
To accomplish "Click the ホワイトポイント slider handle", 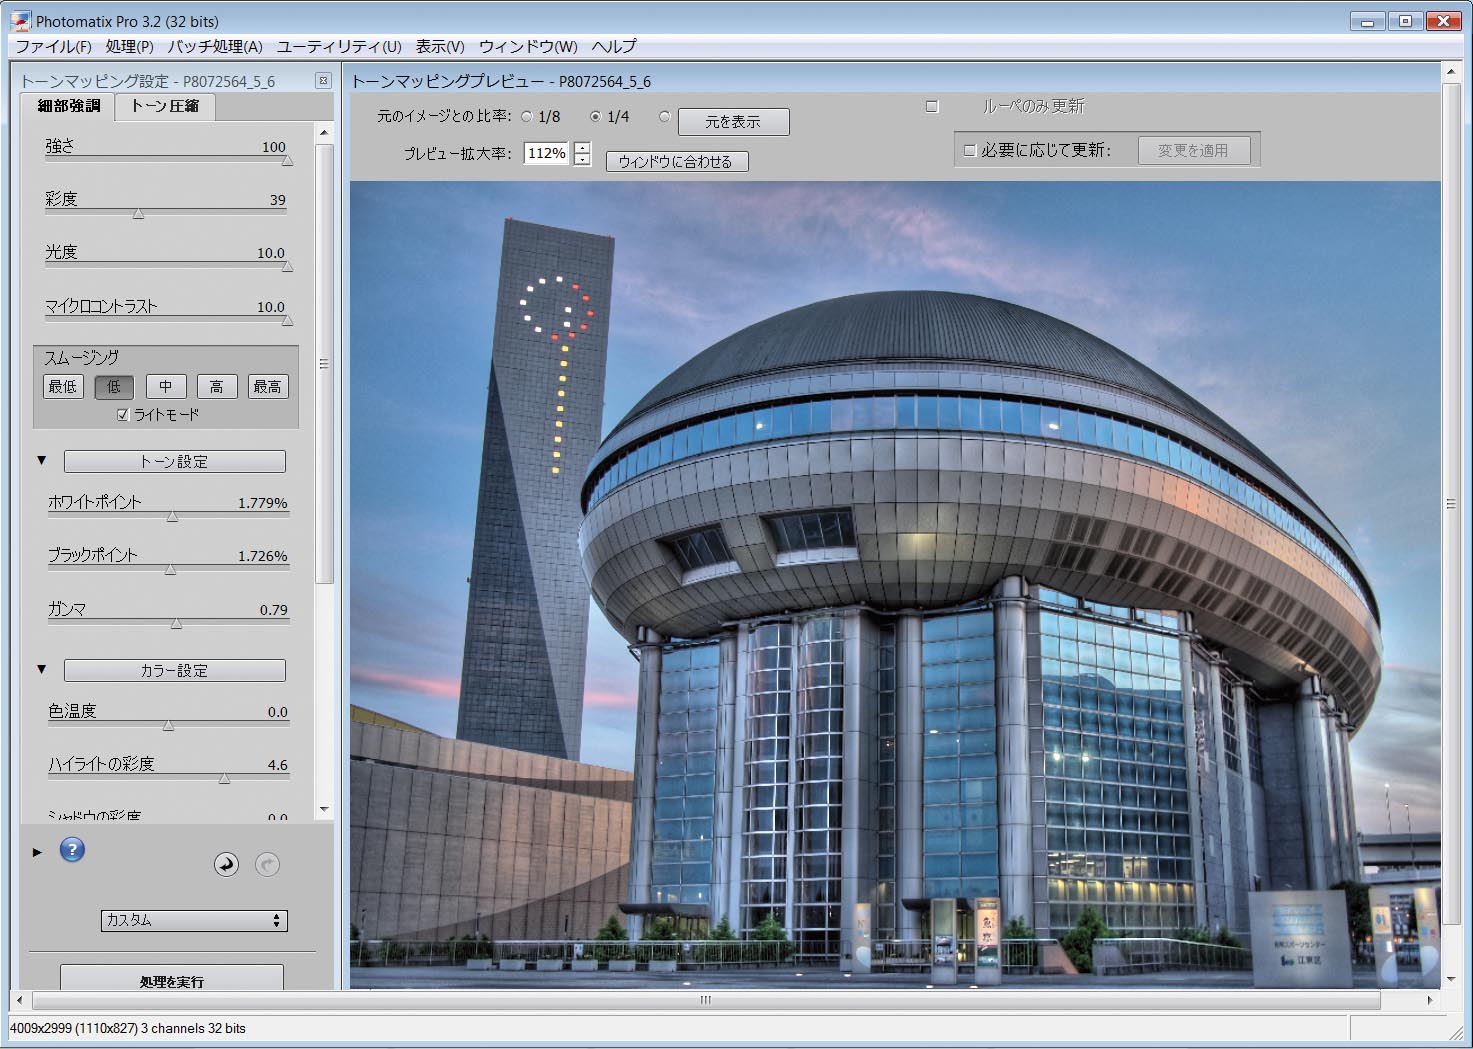I will click(172, 516).
